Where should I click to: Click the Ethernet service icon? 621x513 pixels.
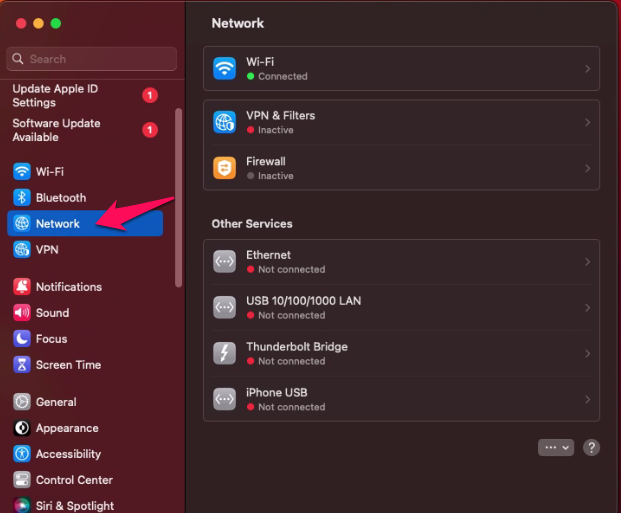pyautogui.click(x=225, y=261)
